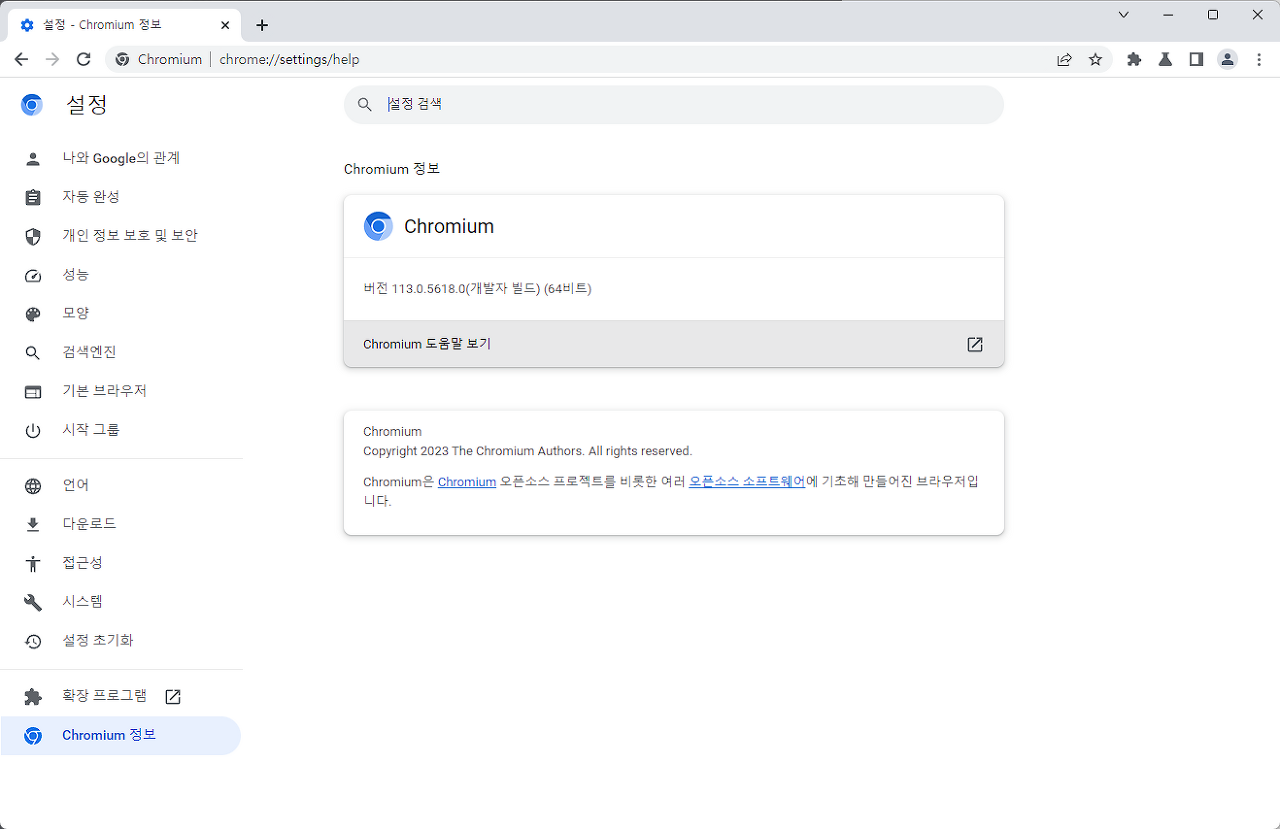Screen dimensions: 1280x829
Task: Follow the Chromium project hyperlink
Action: tap(467, 482)
